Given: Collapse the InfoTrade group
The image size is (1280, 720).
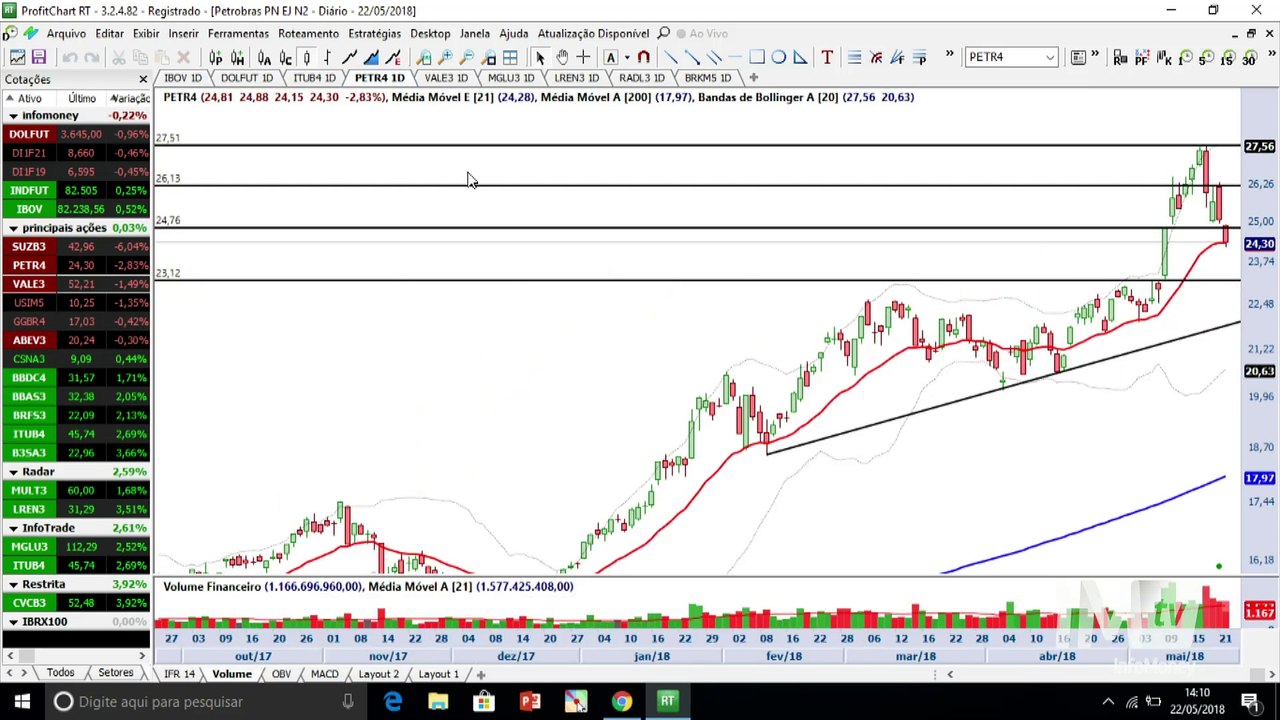Looking at the screenshot, I should point(13,528).
